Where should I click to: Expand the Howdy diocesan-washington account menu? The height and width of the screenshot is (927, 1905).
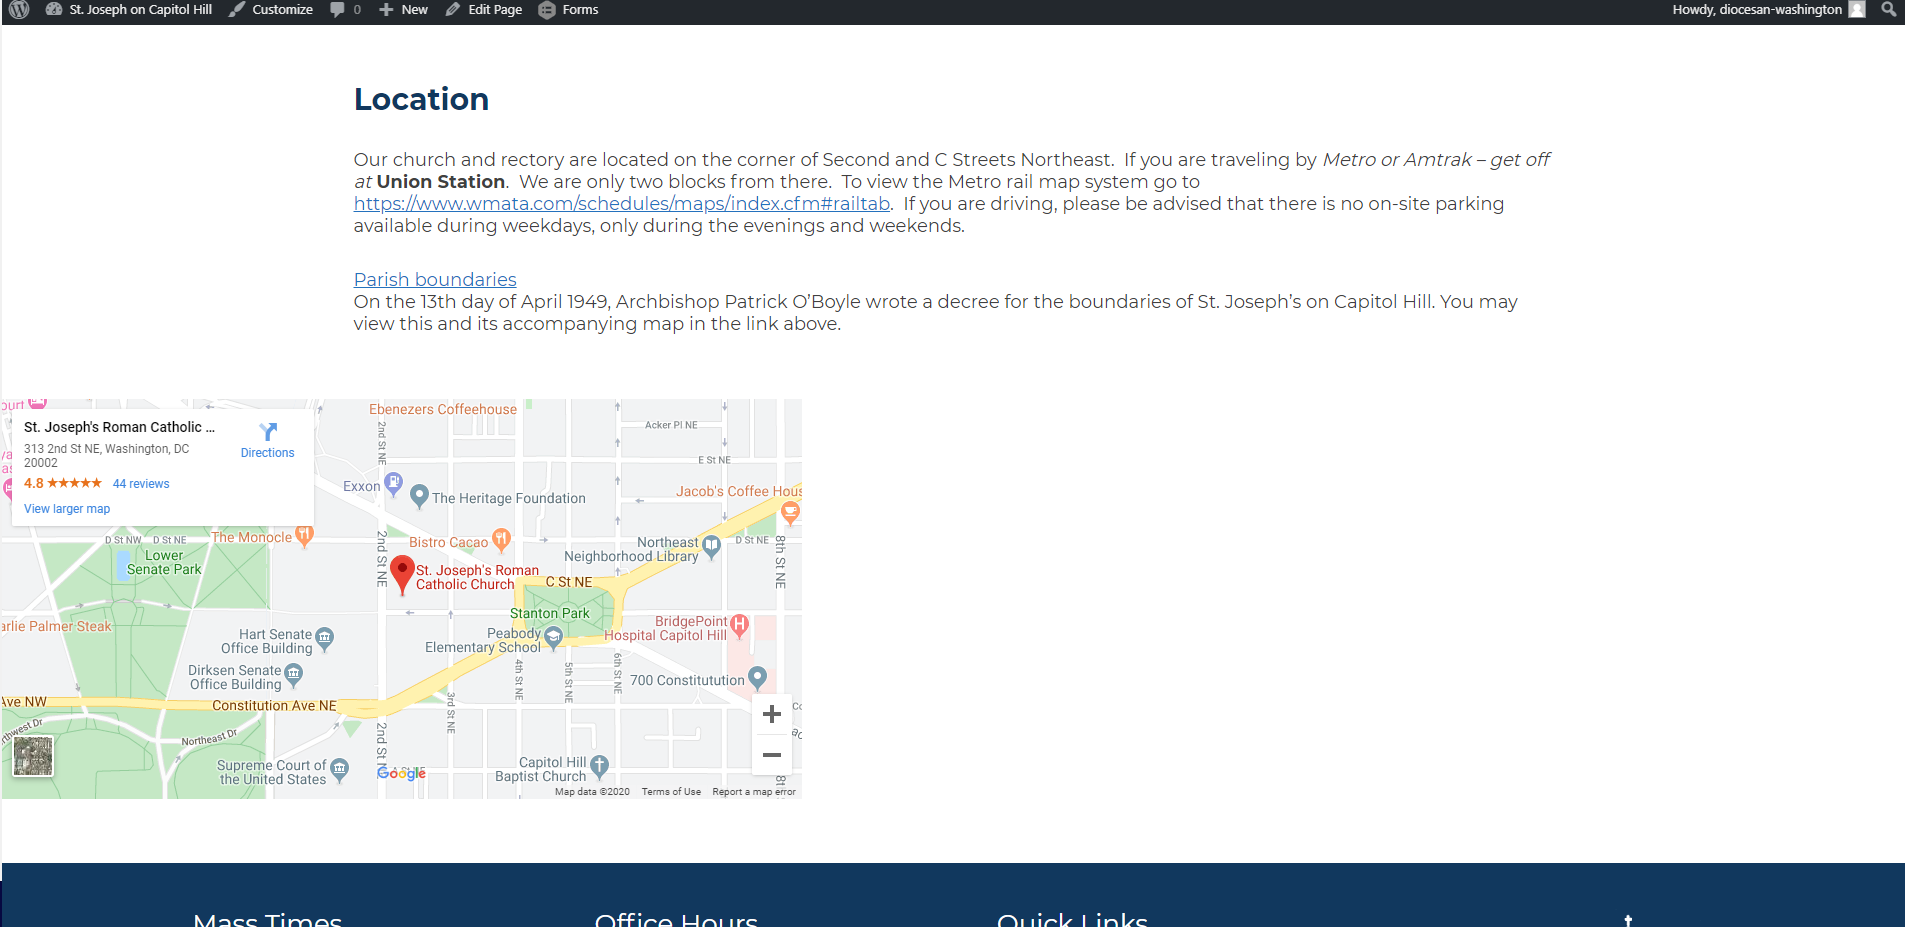point(1767,10)
